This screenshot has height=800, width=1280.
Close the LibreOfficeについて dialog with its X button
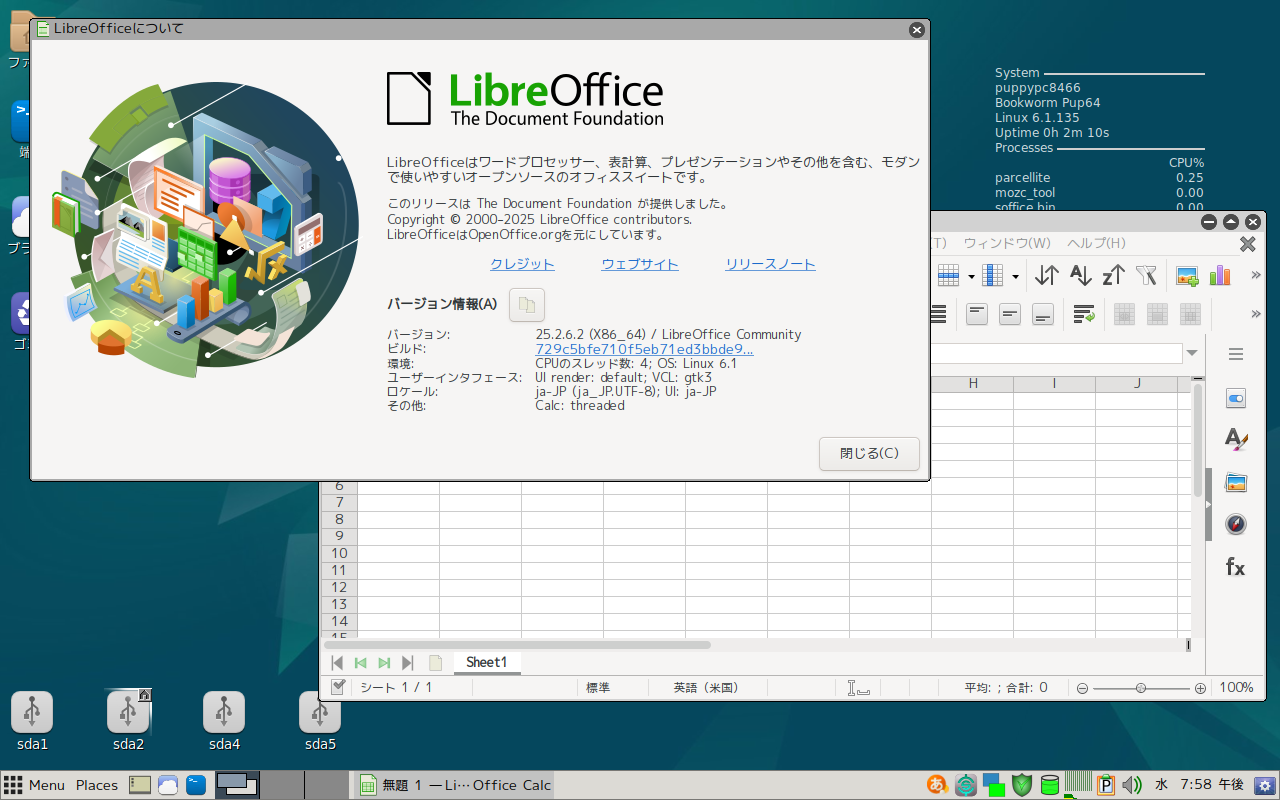pos(916,30)
